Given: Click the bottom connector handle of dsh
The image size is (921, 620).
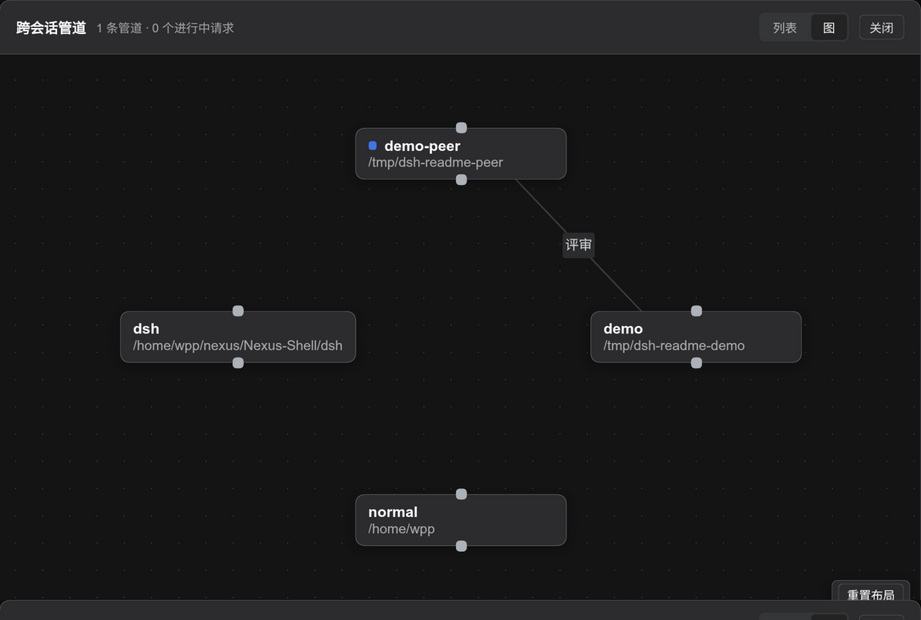Looking at the screenshot, I should tap(238, 363).
